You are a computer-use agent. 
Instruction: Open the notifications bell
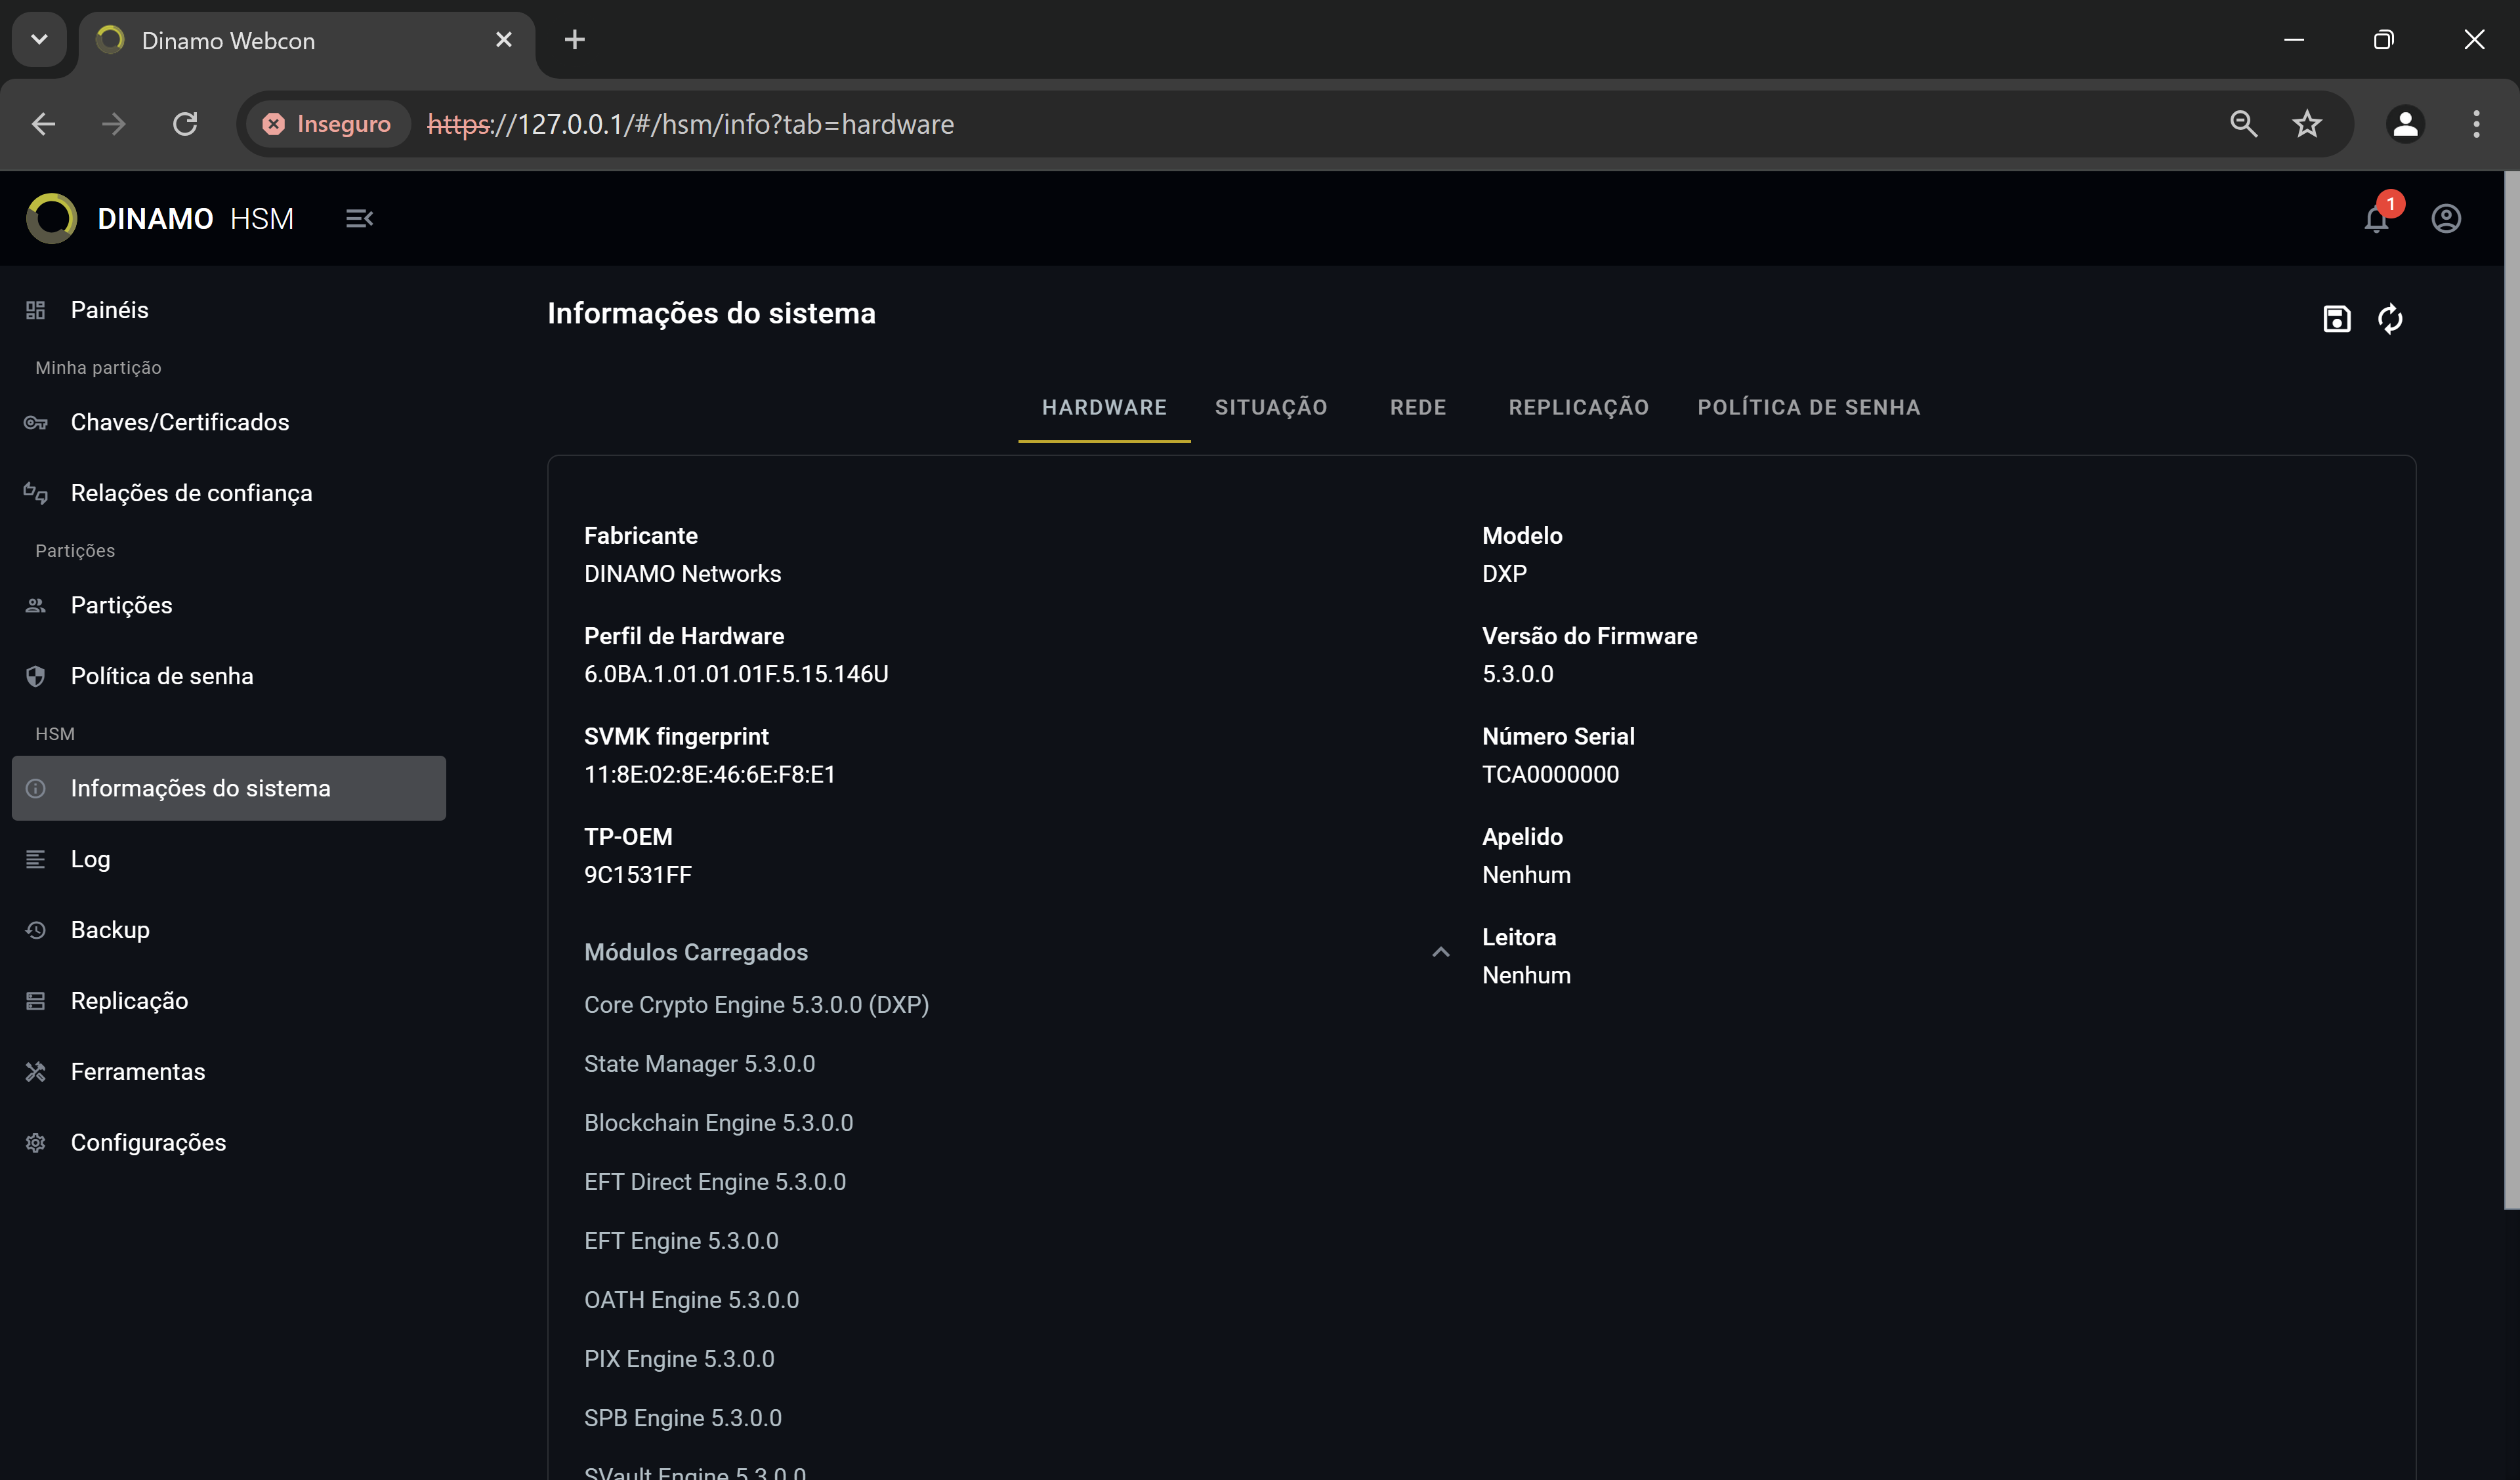pos(2377,219)
